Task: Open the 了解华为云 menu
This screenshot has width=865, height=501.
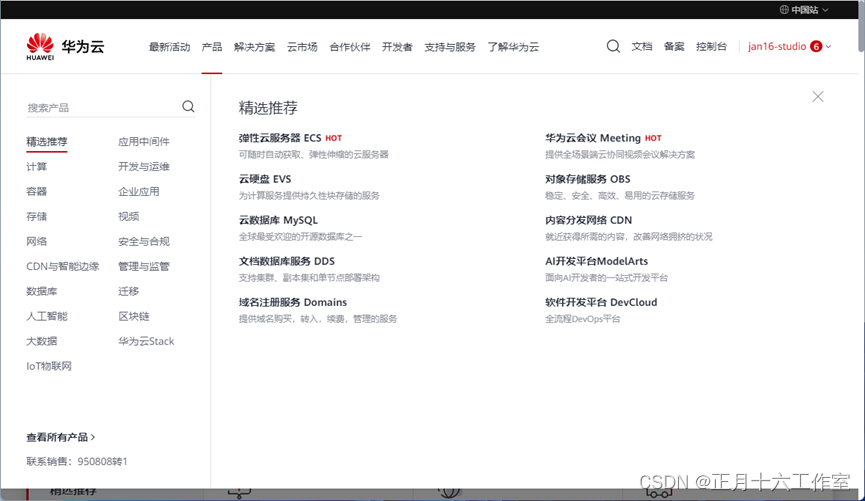Action: coord(513,47)
